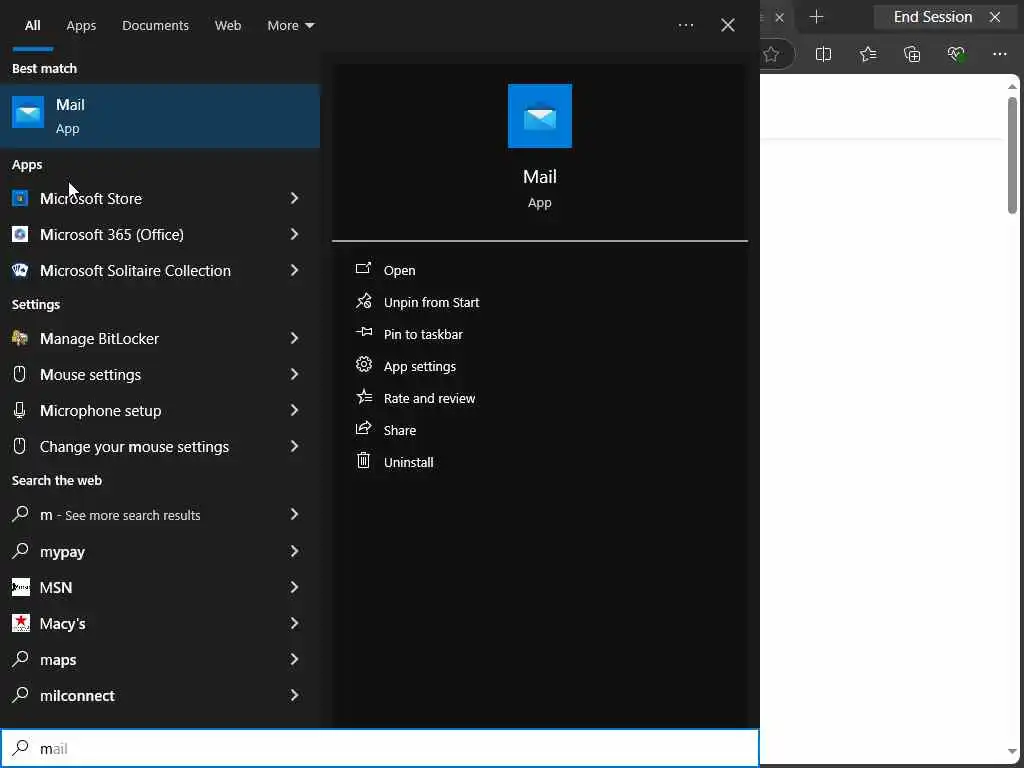Viewport: 1024px width, 768px height.
Task: Open Edge browser essentials heart icon
Action: pyautogui.click(x=956, y=54)
